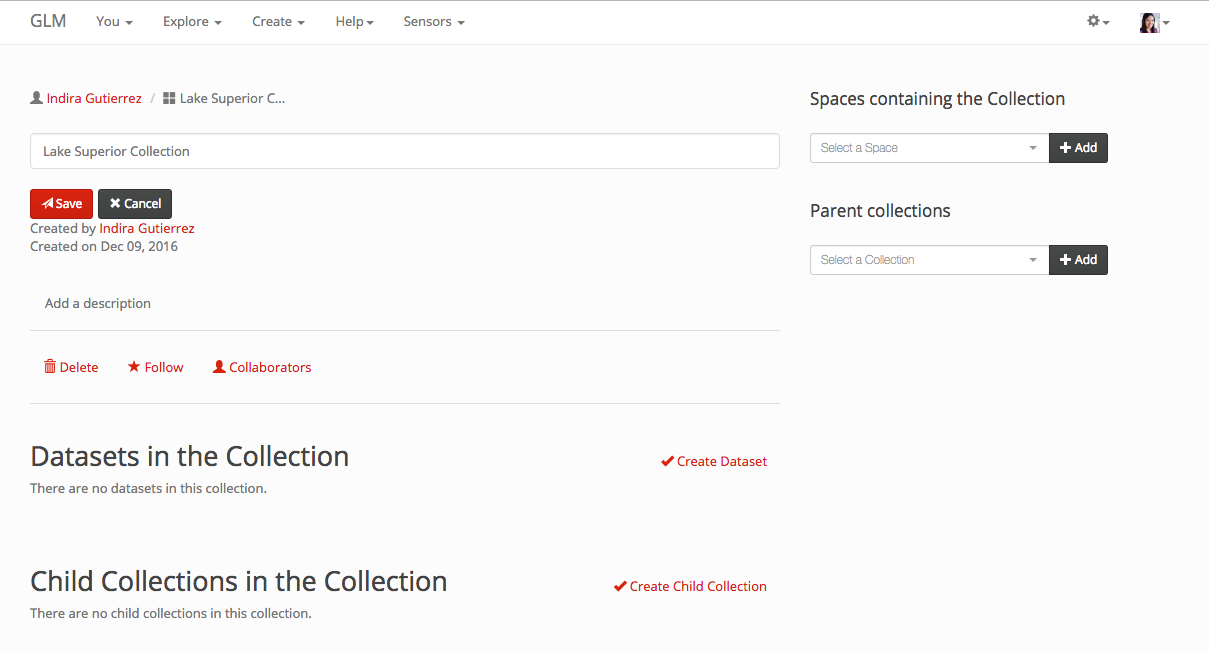The width and height of the screenshot is (1209, 652).
Task: Open the Sensors menu
Action: 433,21
